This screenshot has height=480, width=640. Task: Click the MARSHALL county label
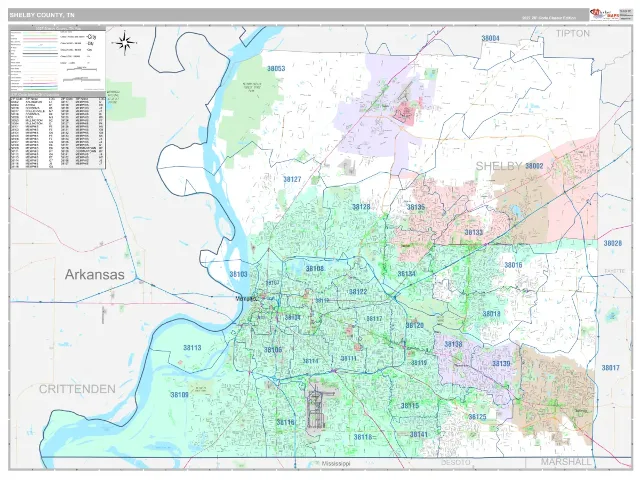pos(566,462)
